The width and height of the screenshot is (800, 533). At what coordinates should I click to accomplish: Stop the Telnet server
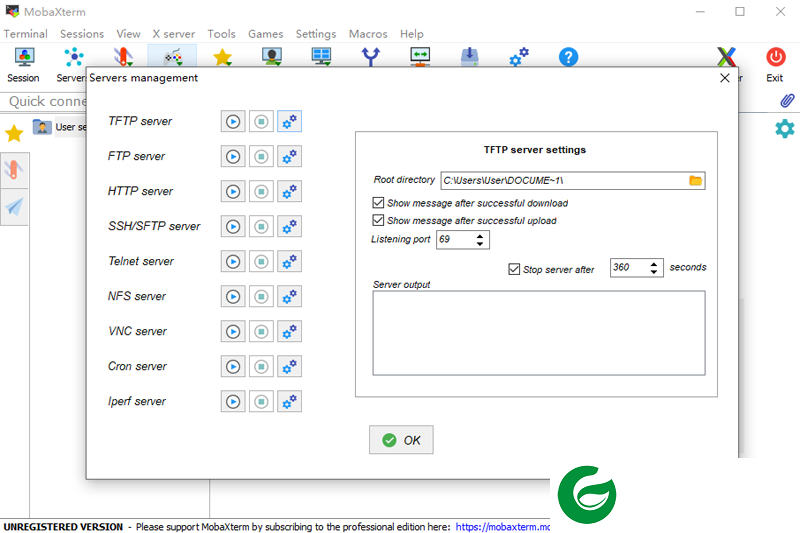tap(261, 262)
